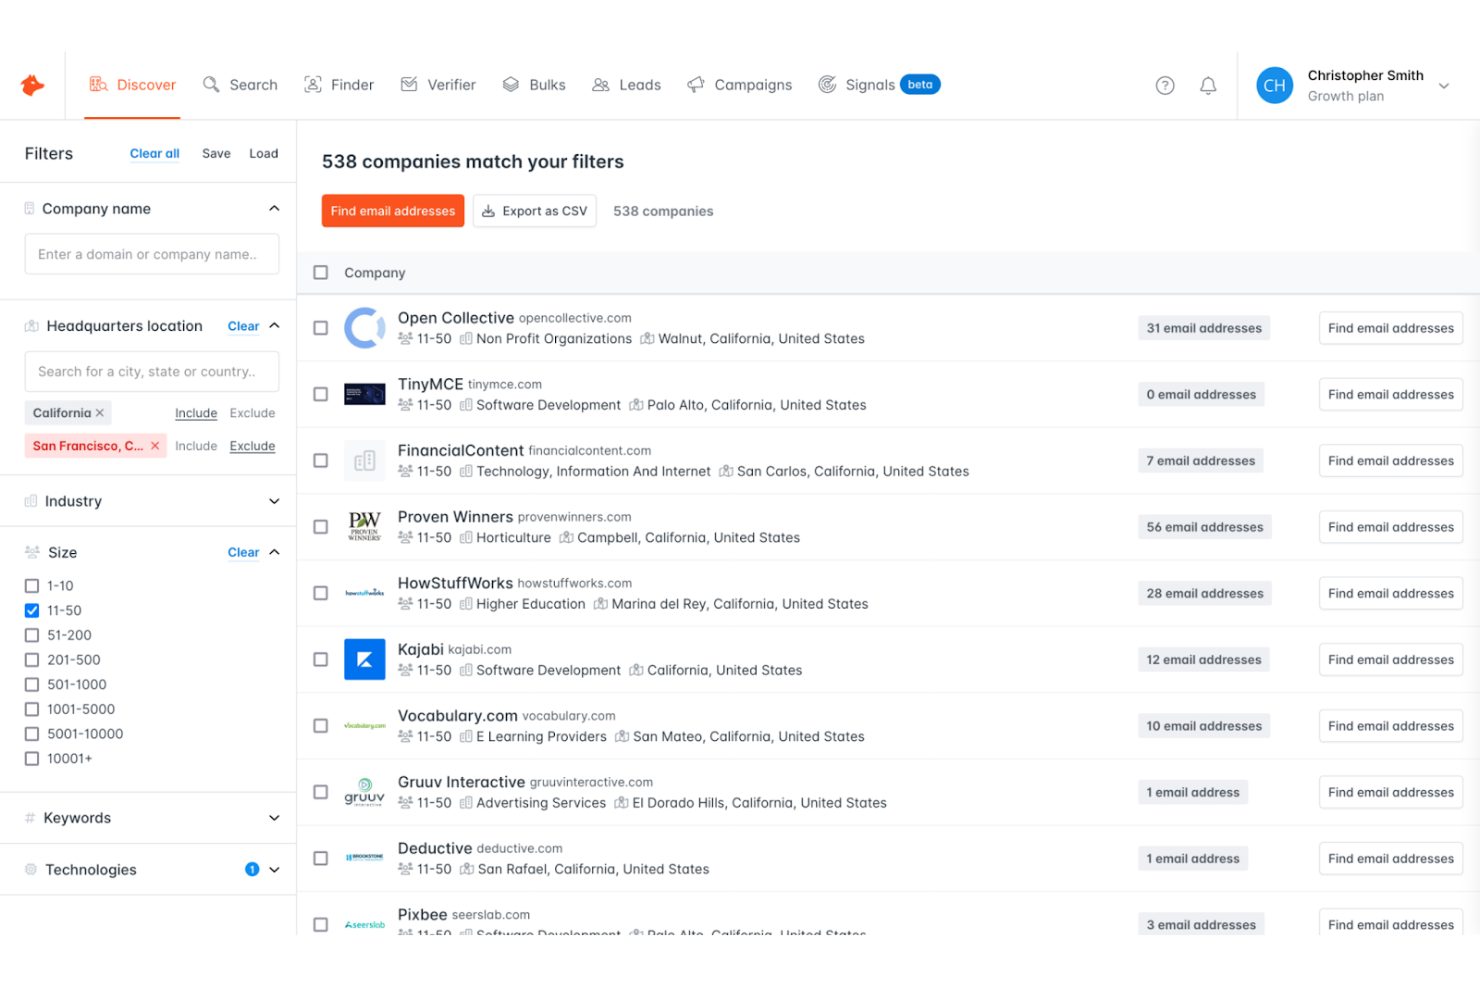The width and height of the screenshot is (1480, 987).
Task: Check the 1-10 size checkbox
Action: coord(32,586)
